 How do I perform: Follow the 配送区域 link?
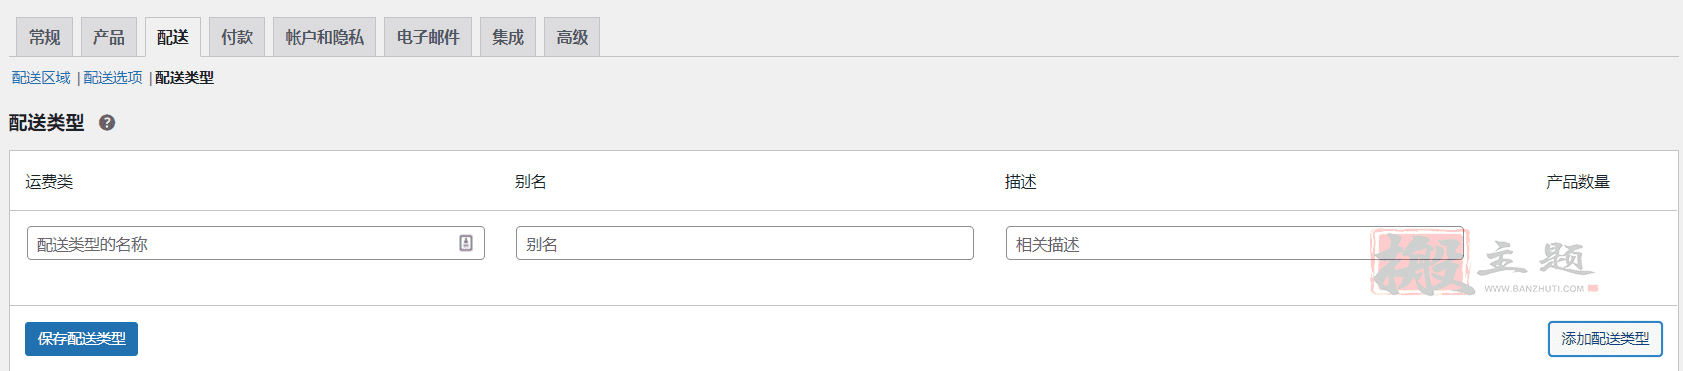(41, 78)
